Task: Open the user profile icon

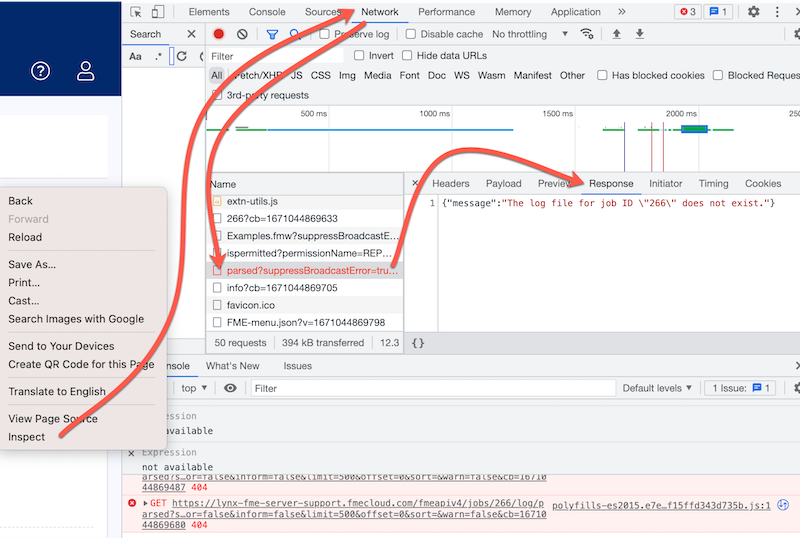Action: (86, 71)
